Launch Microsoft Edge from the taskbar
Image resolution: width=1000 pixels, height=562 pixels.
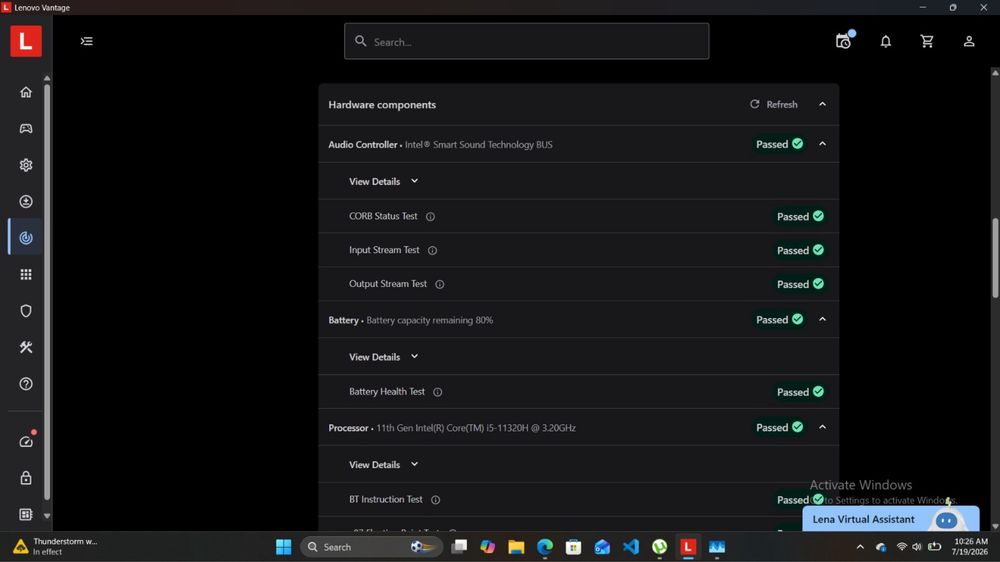click(545, 547)
